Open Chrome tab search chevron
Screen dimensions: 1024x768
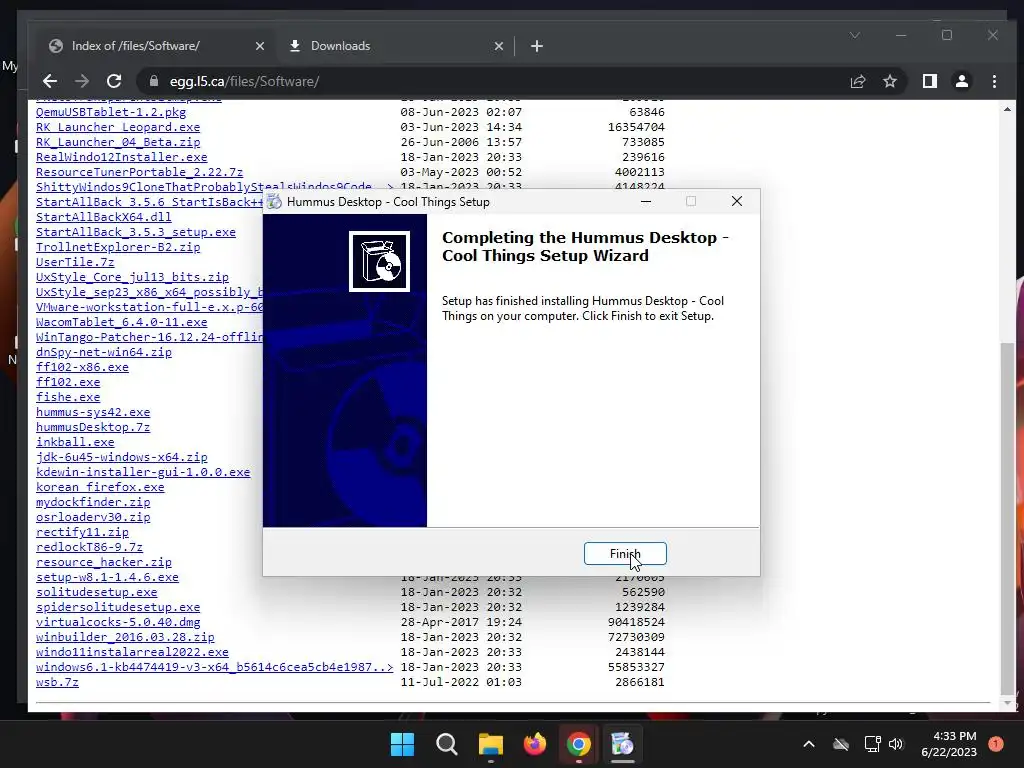tap(855, 35)
